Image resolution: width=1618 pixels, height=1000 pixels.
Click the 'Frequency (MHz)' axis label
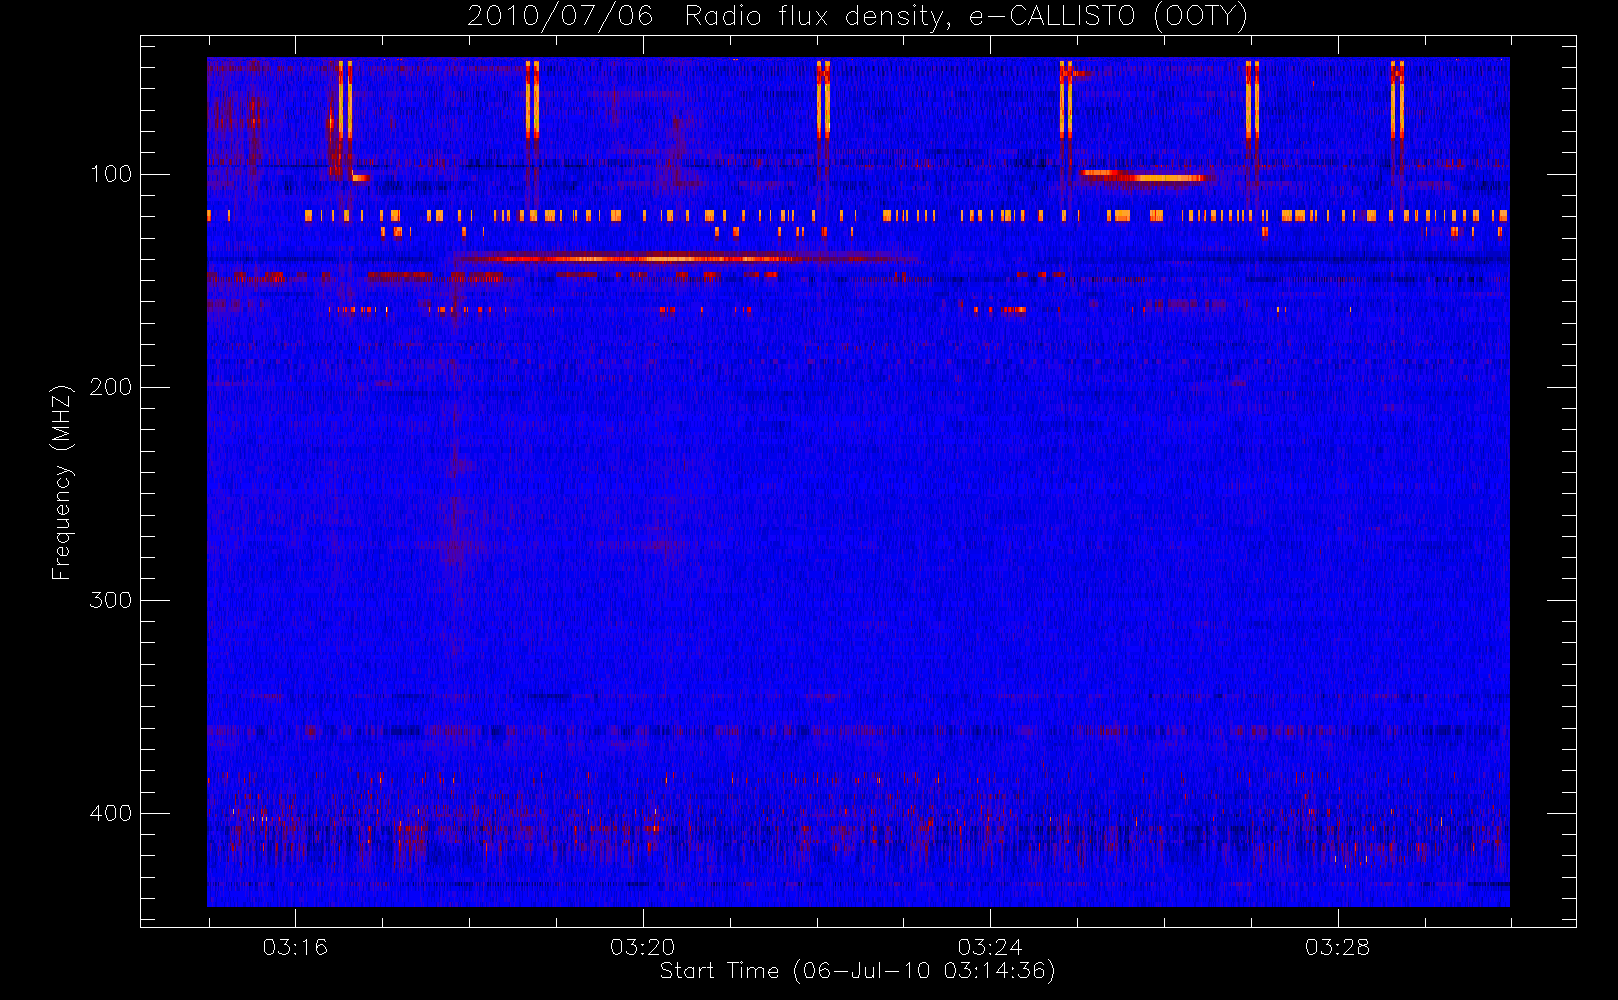[x=62, y=482]
